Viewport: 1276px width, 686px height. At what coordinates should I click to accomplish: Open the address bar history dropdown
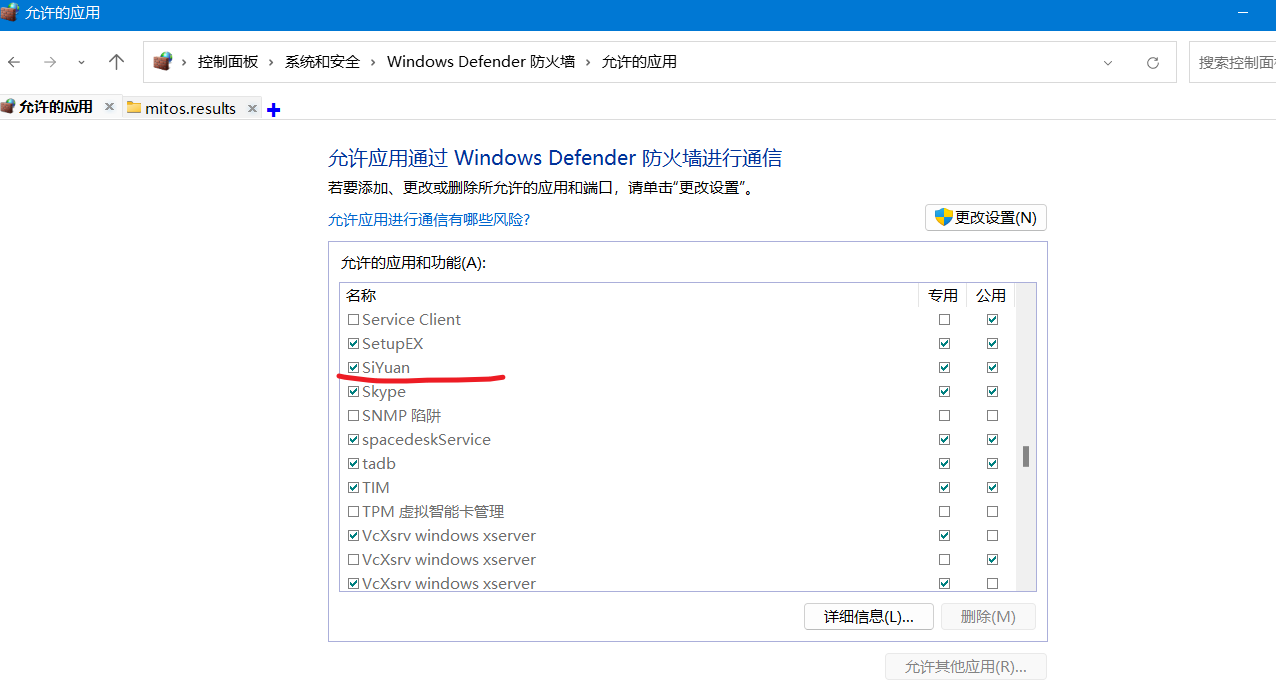tap(1108, 62)
